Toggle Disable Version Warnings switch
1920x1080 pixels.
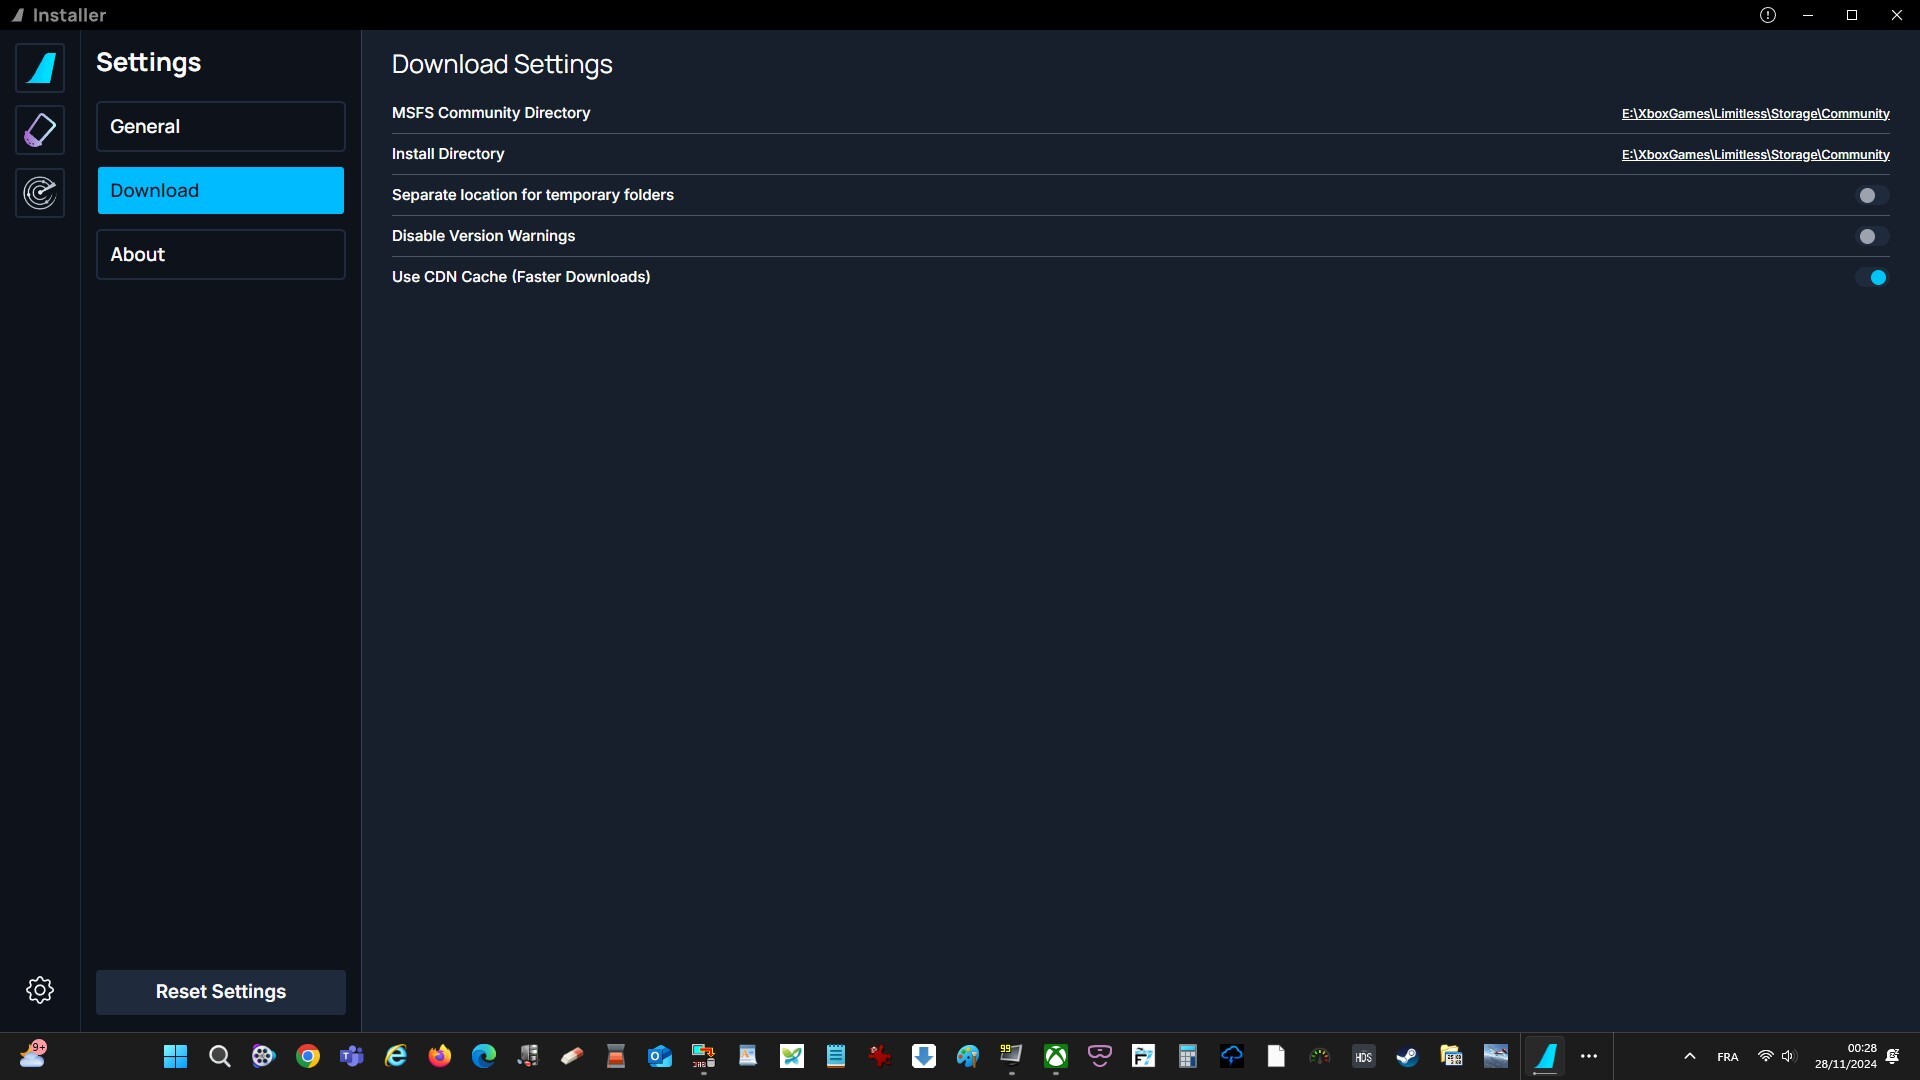1871,236
